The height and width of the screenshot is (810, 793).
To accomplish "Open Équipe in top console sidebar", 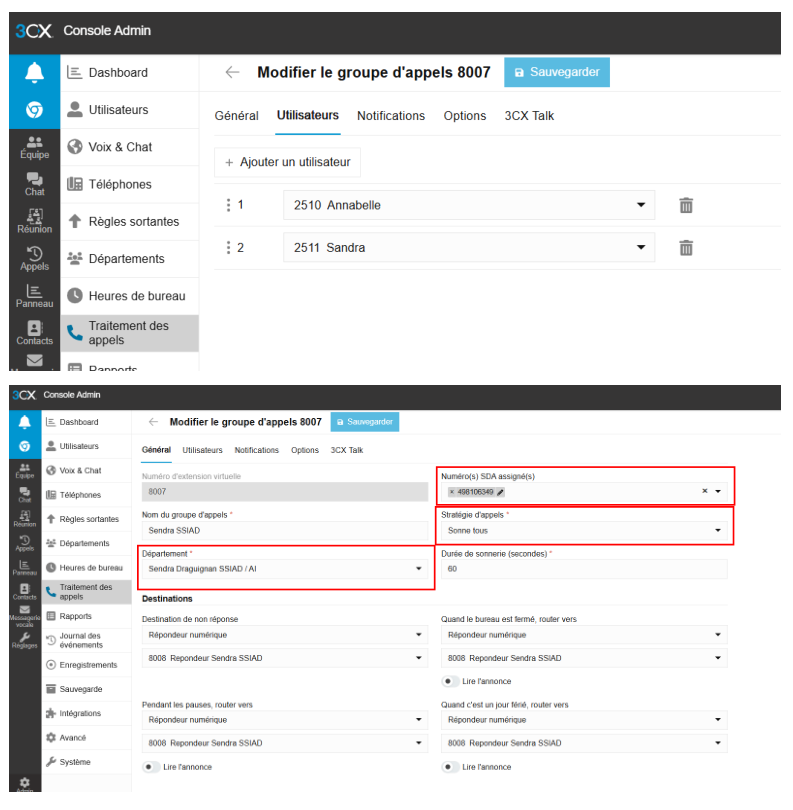I will pyautogui.click(x=35, y=147).
